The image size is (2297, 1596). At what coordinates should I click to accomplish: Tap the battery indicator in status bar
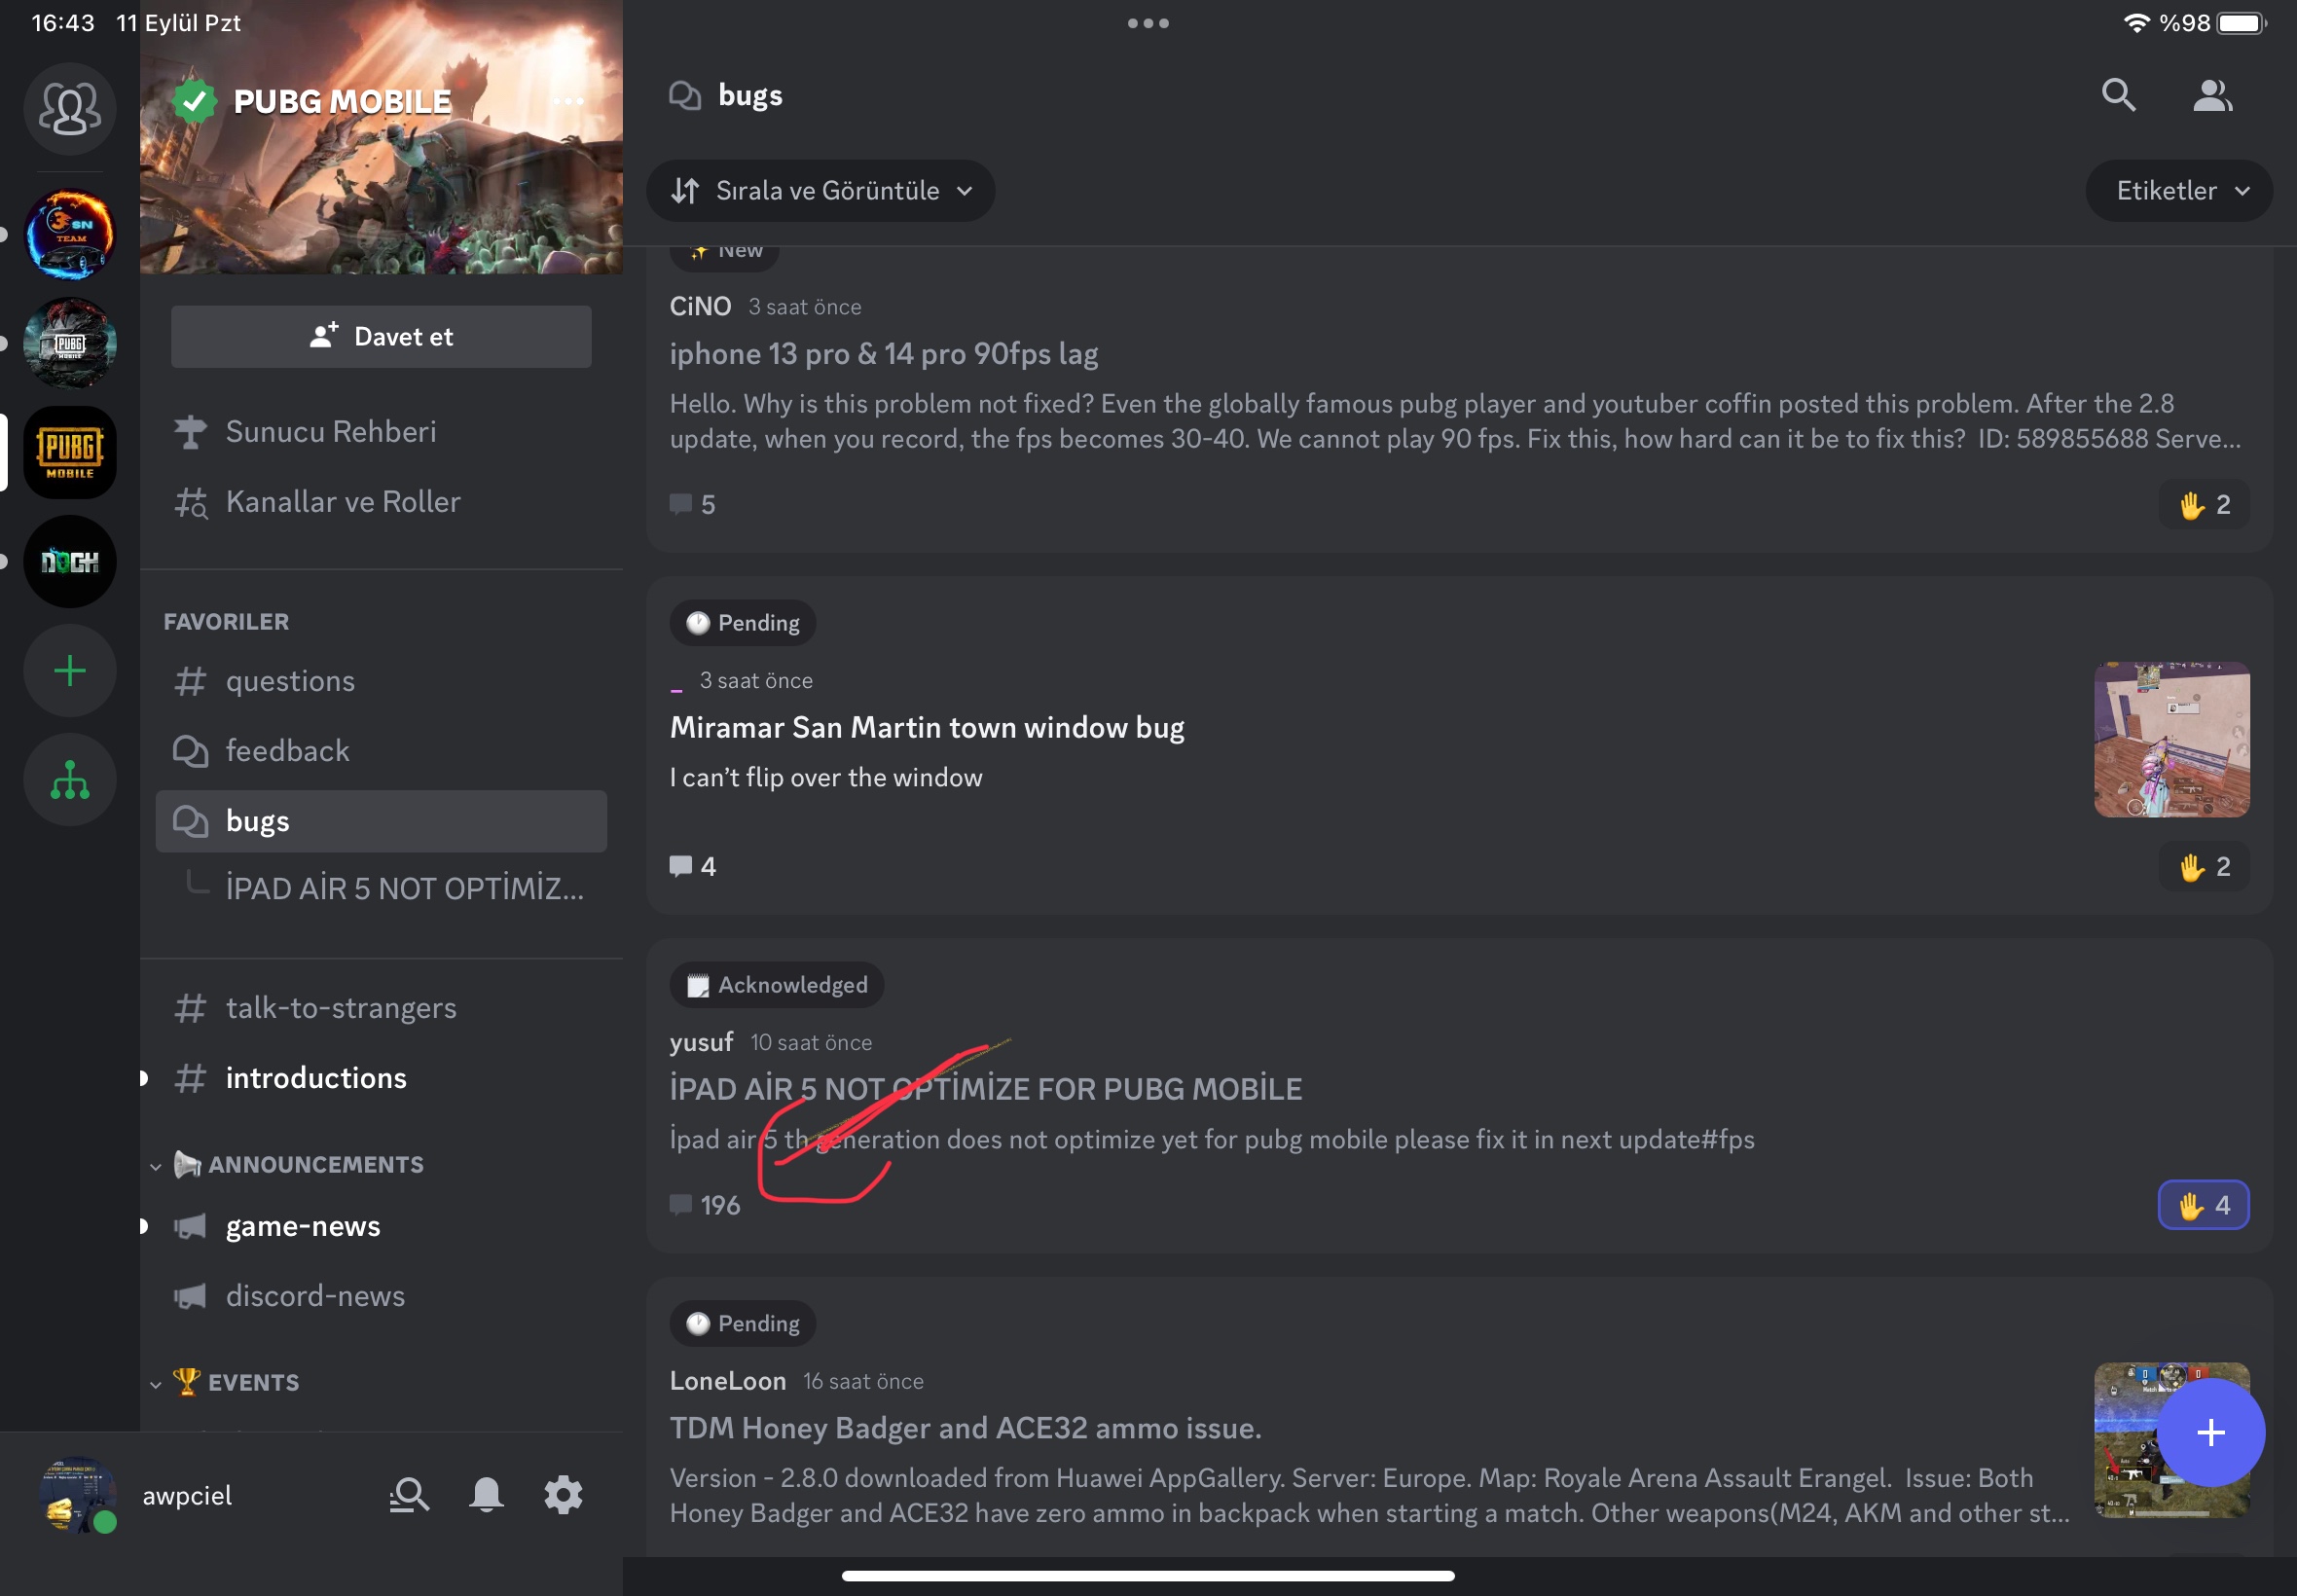click(2240, 23)
